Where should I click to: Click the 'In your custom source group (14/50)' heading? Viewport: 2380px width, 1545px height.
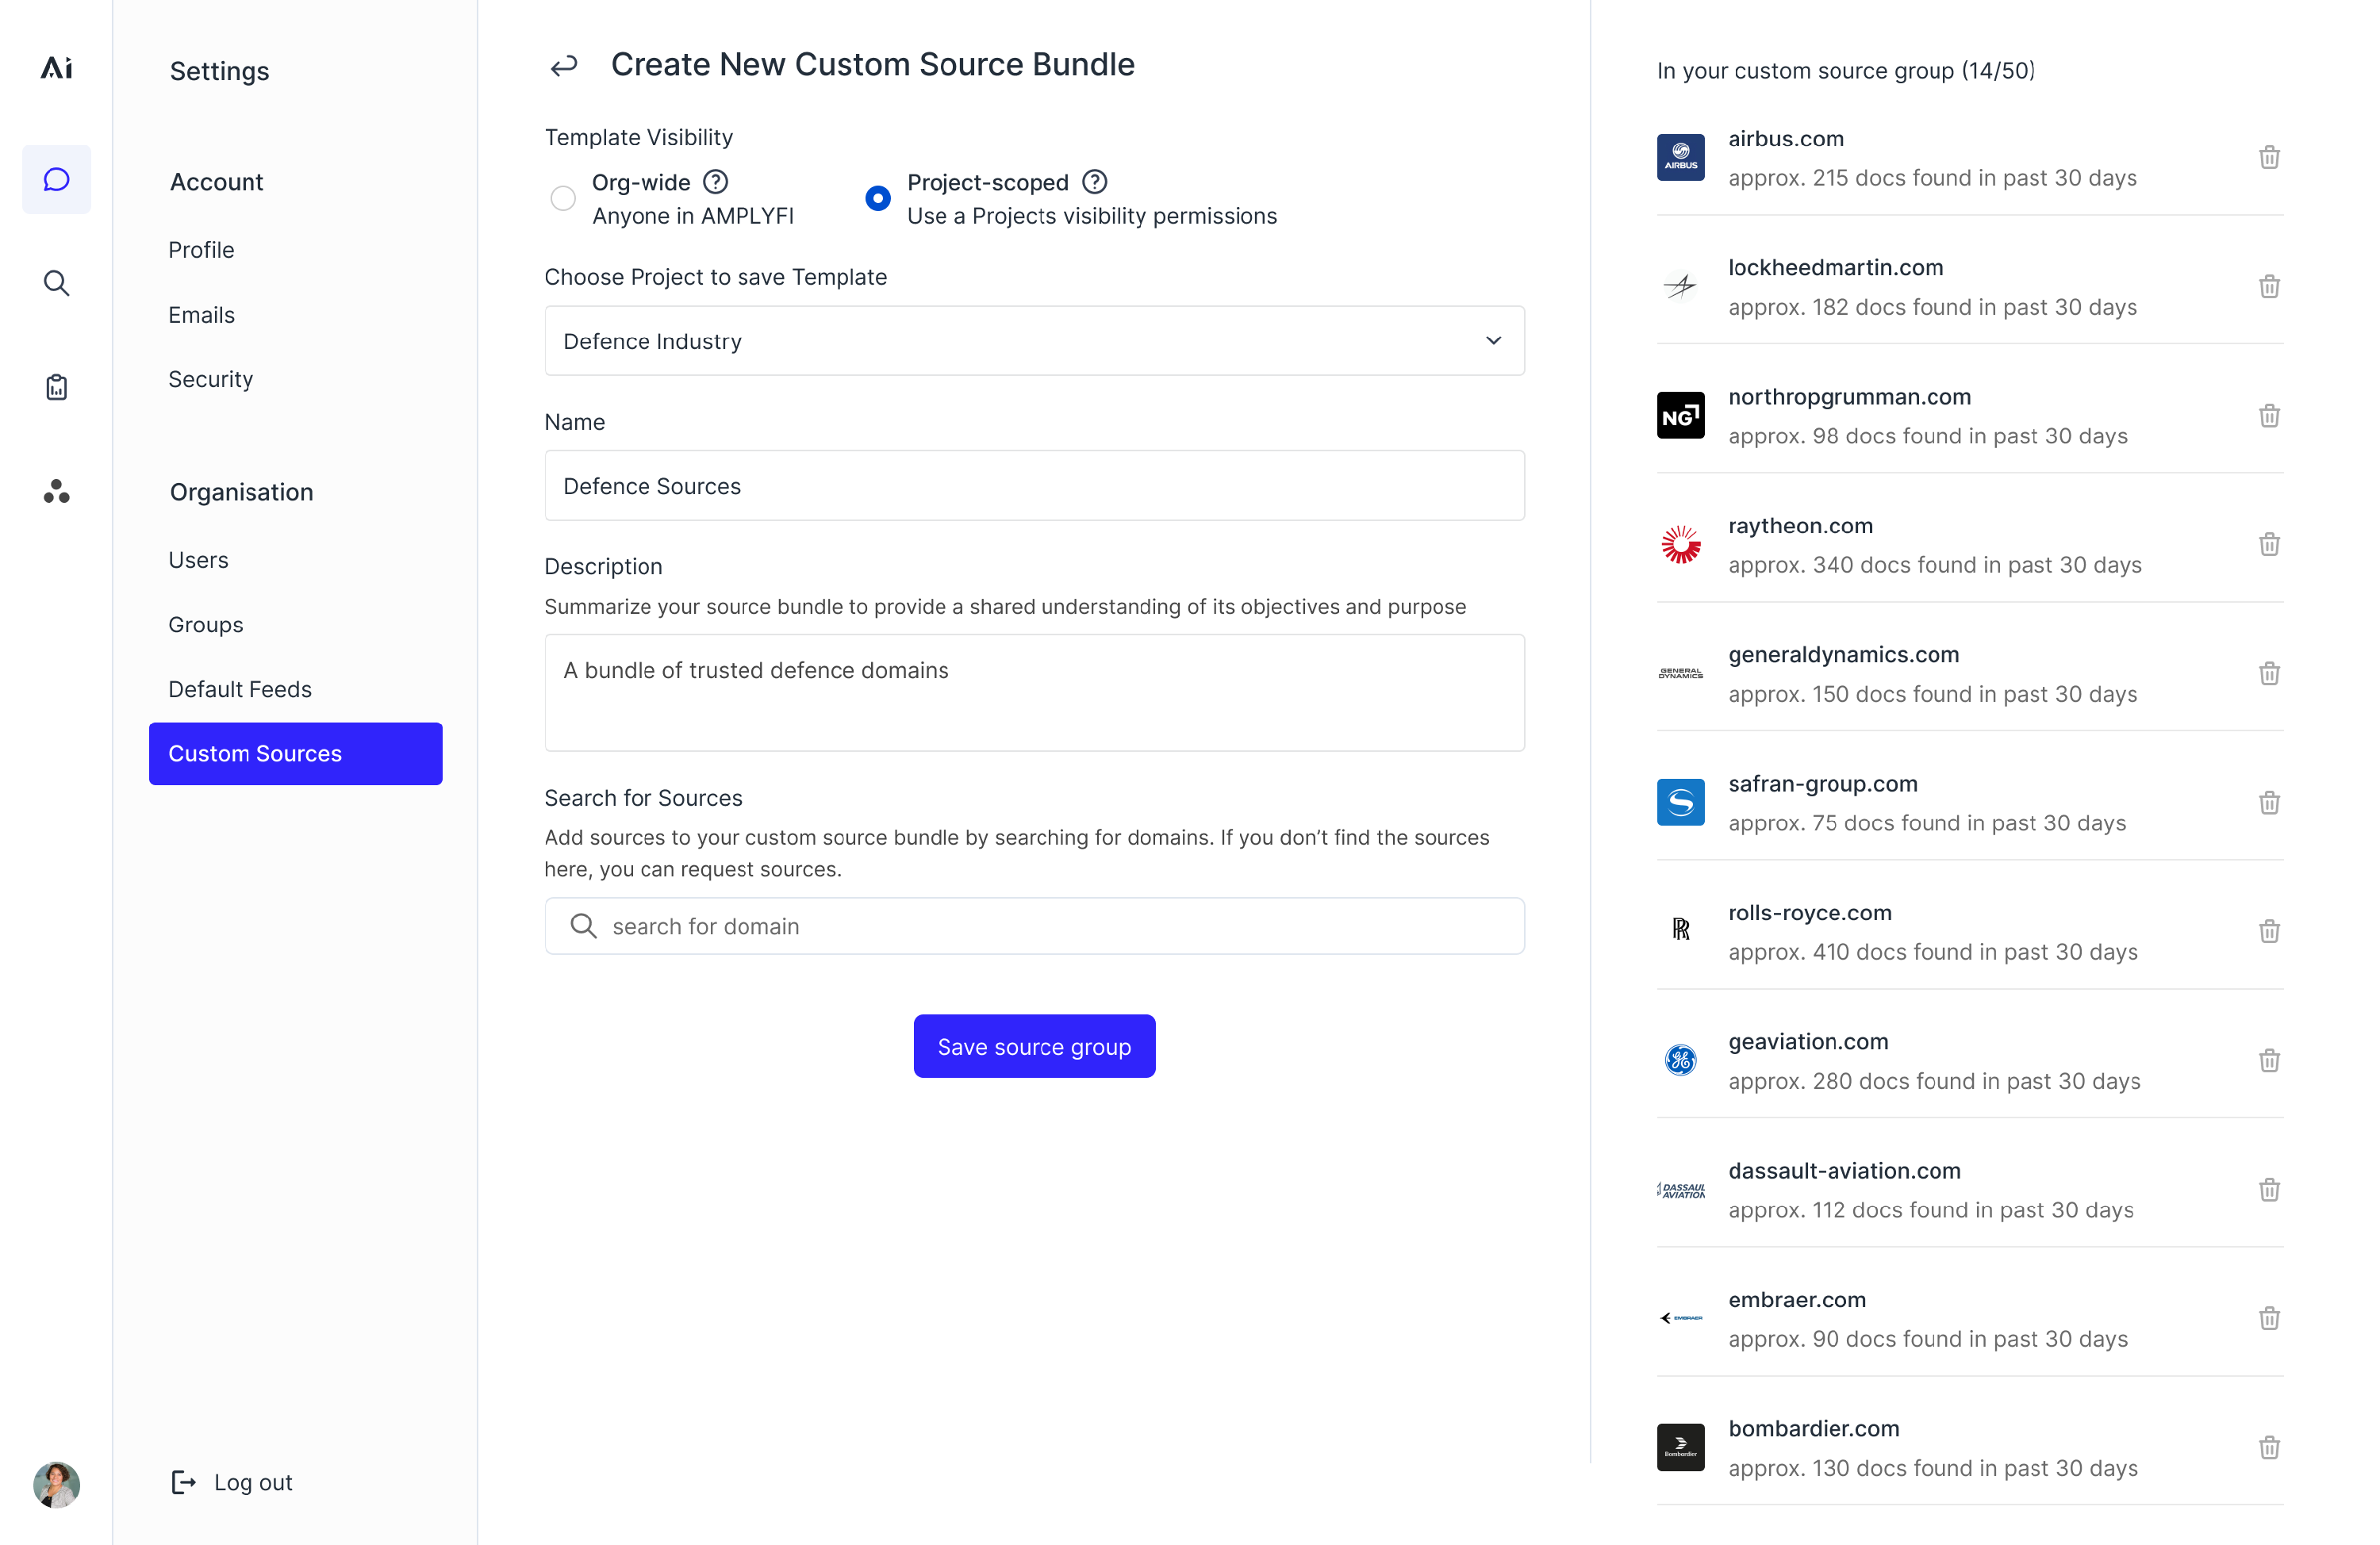[1846, 72]
